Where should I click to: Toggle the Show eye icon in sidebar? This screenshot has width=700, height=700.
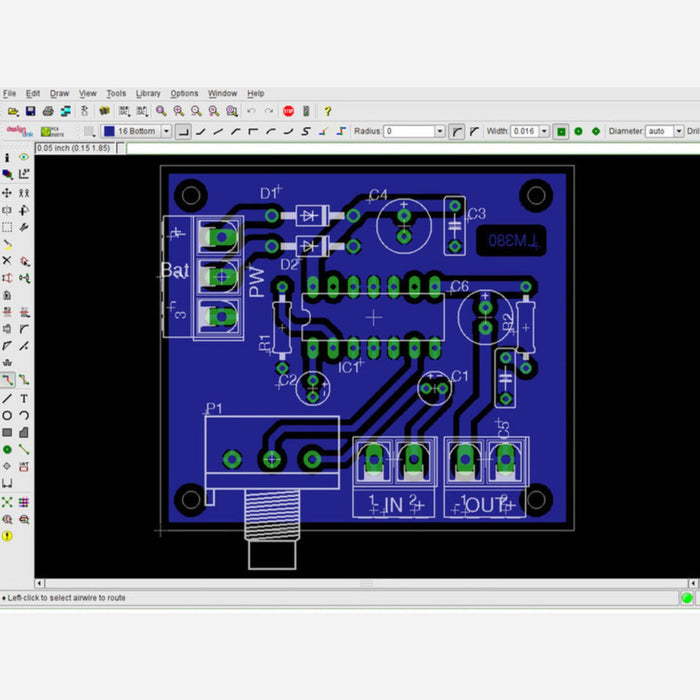(24, 157)
